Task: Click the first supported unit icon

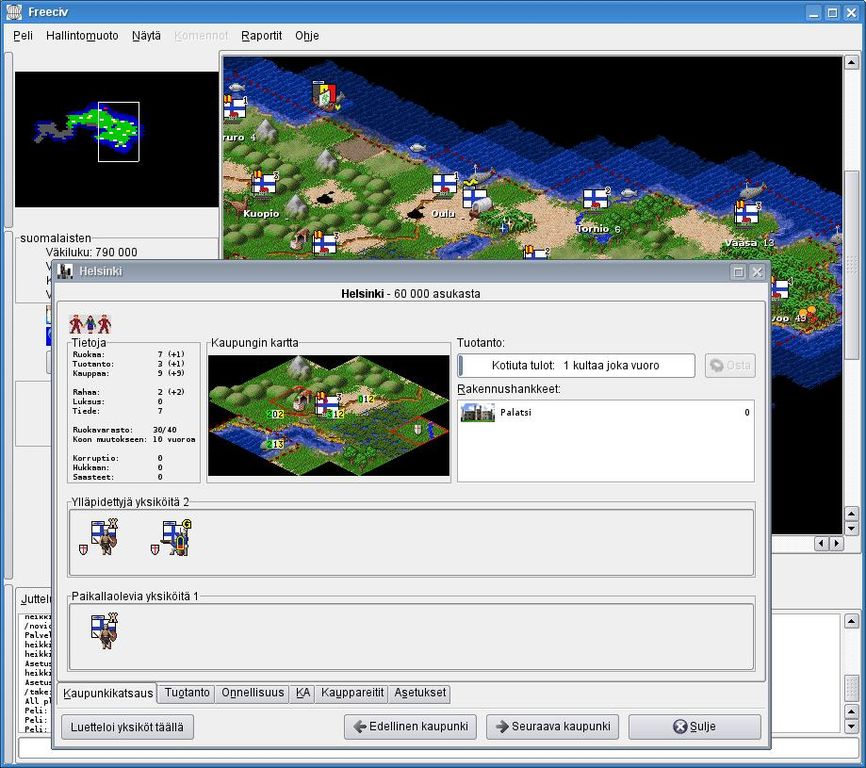Action: point(103,537)
